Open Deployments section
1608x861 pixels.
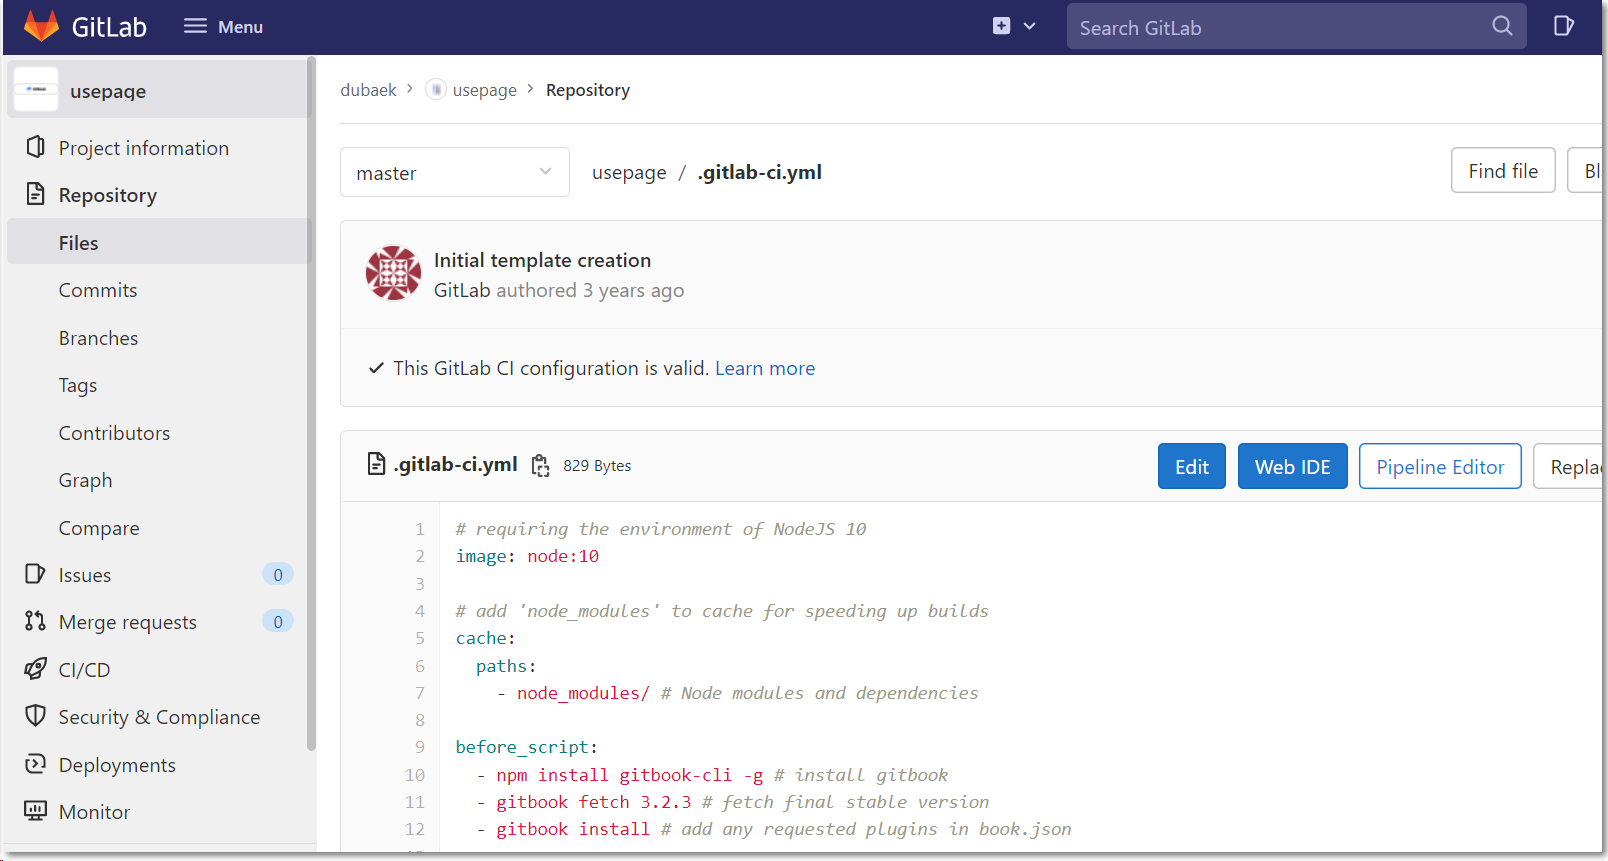(117, 765)
